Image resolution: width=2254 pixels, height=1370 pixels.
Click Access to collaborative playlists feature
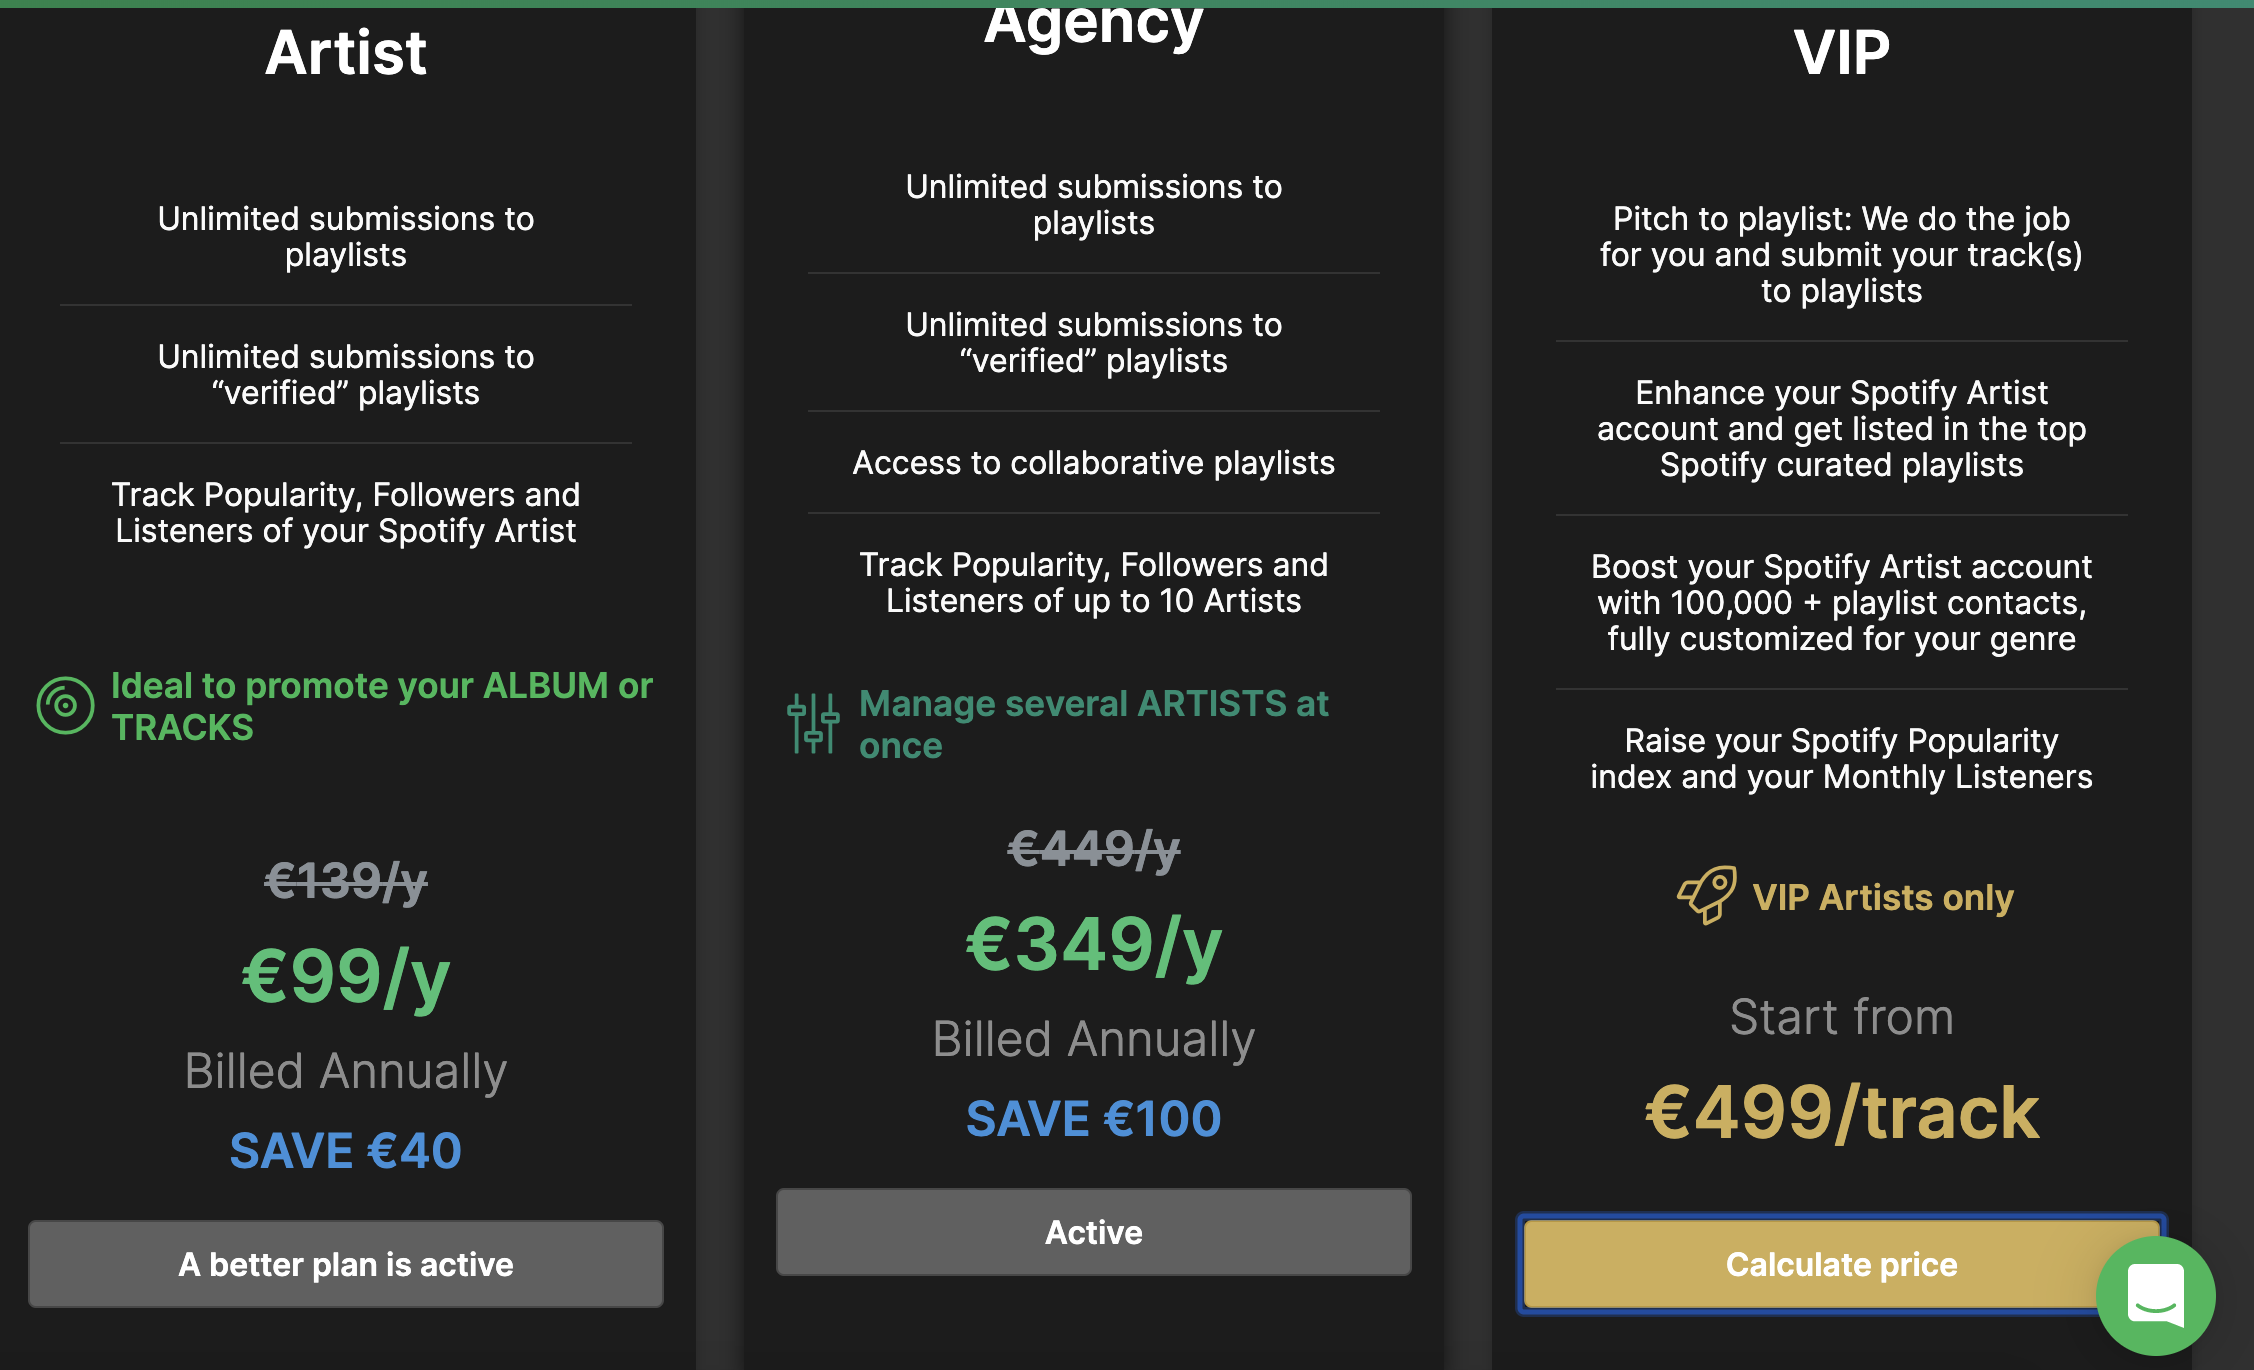pyautogui.click(x=1094, y=463)
